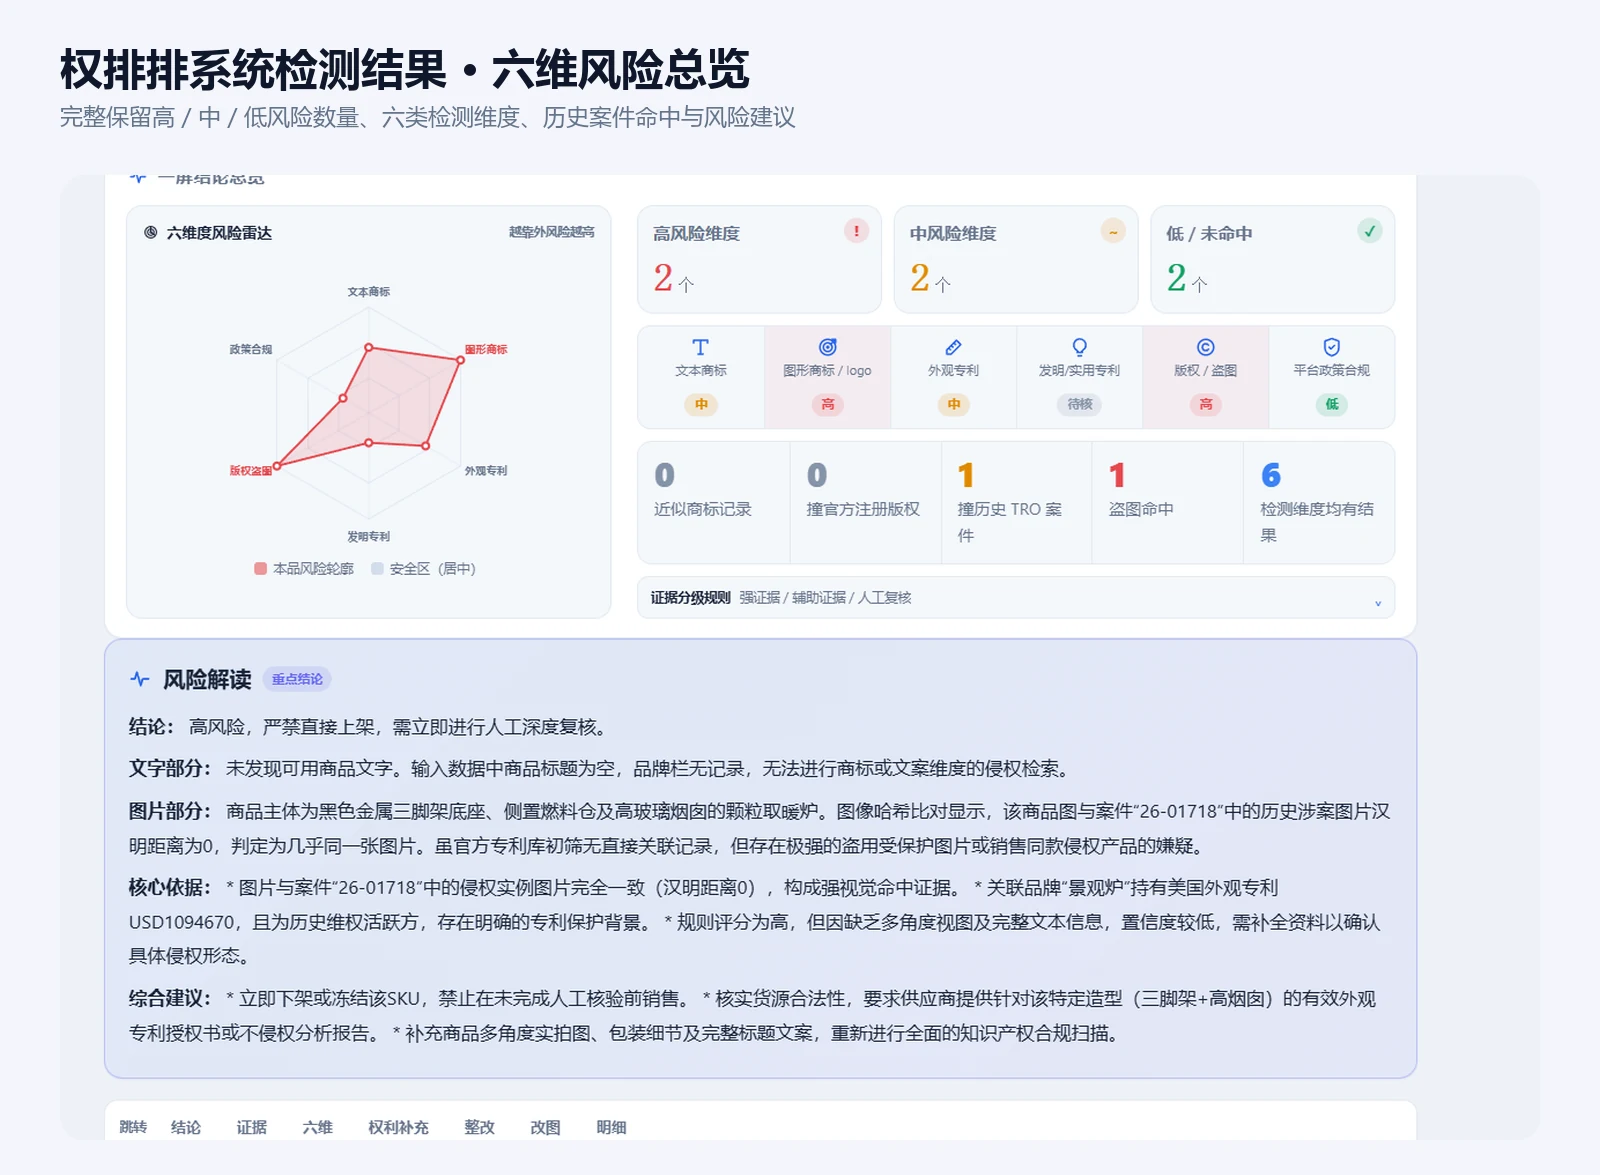Click the 外观专利 radar axis label

(x=486, y=470)
